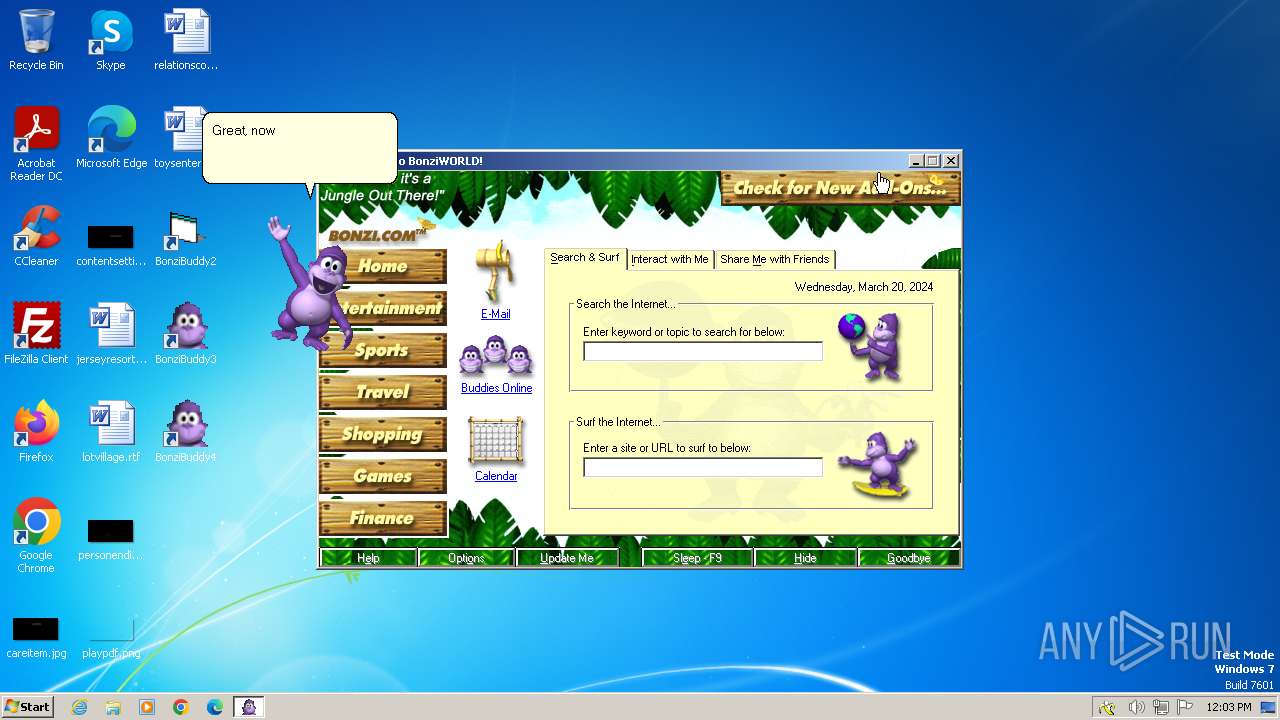Select Home in Bonzi sidebar
The image size is (1280, 720).
(x=383, y=266)
